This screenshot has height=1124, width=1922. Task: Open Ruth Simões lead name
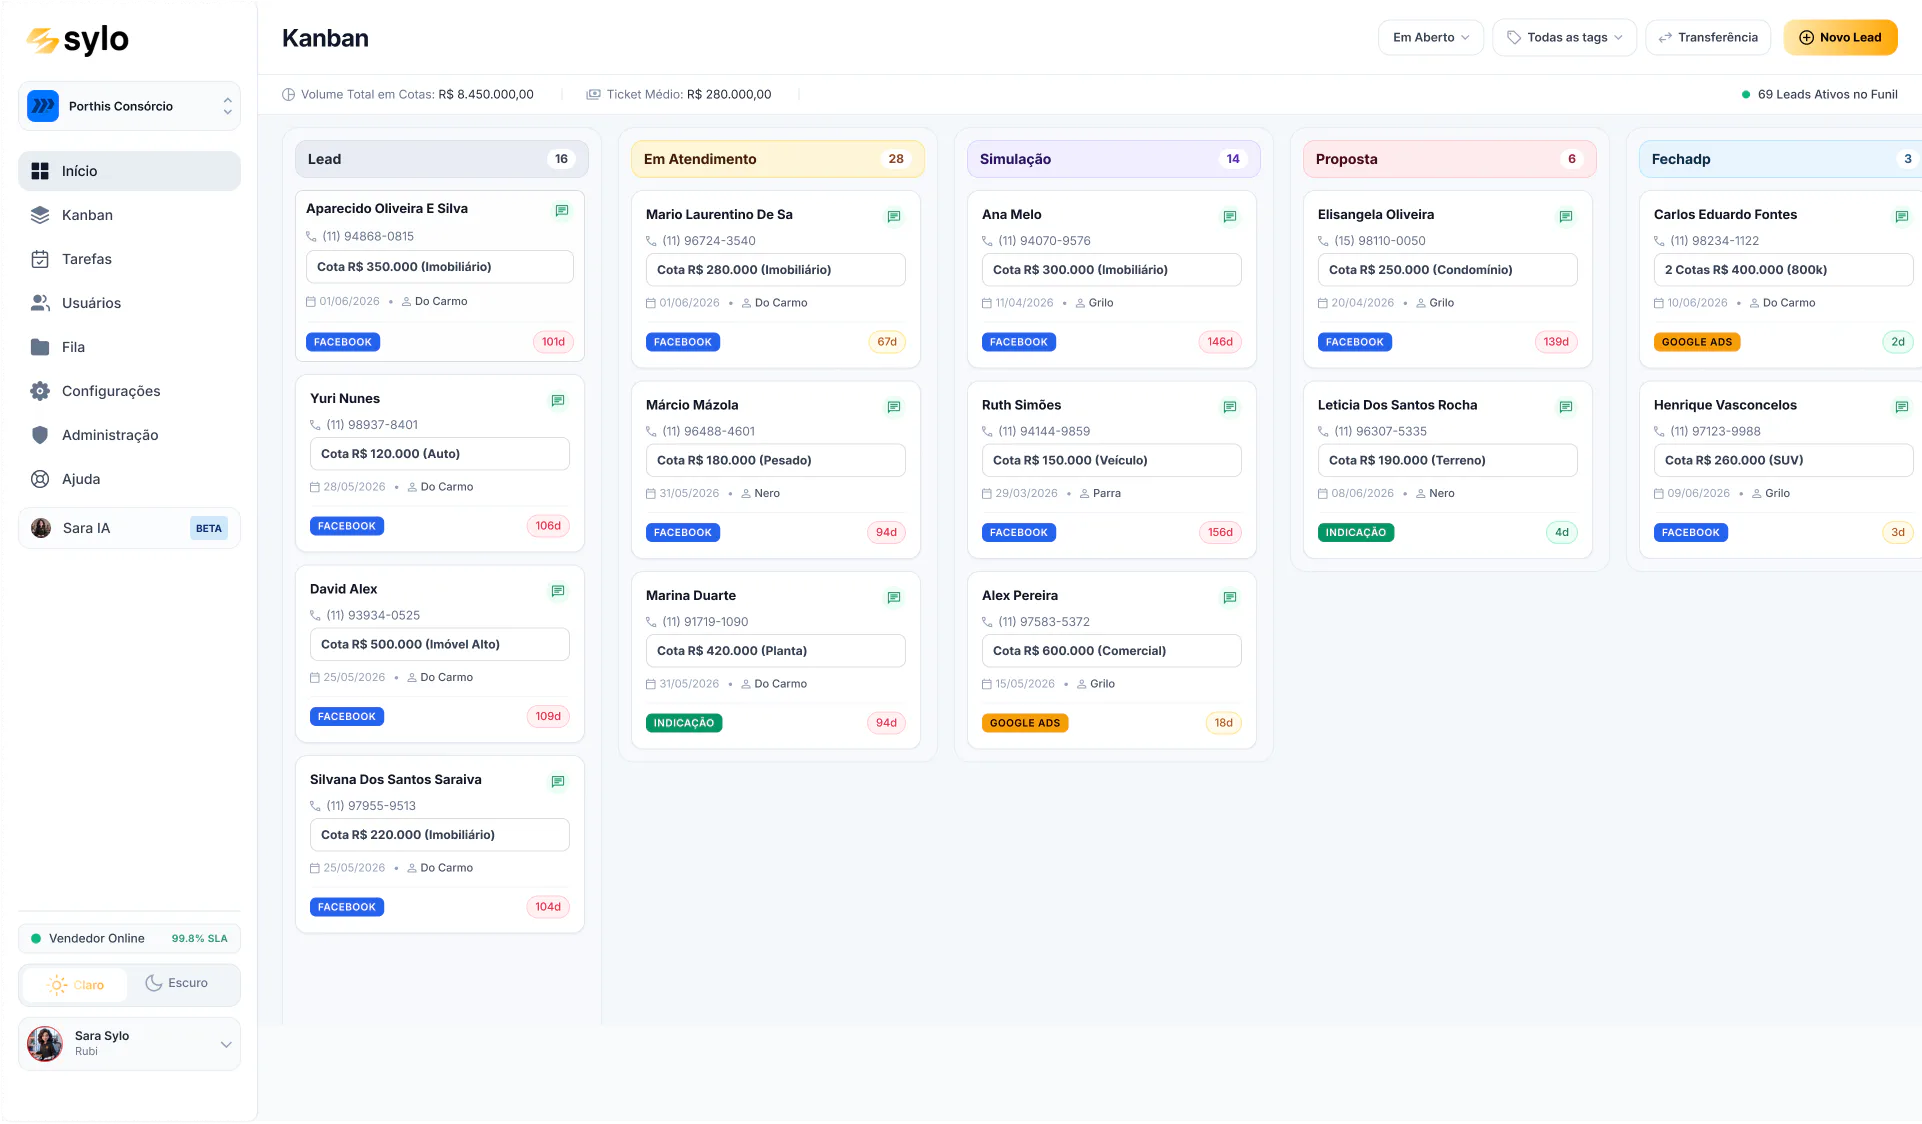[1021, 405]
